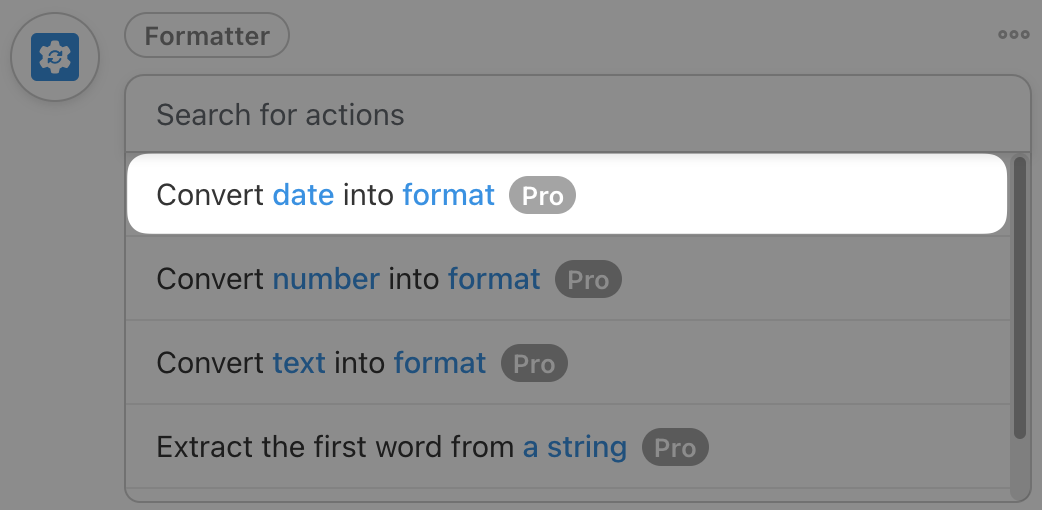Click the blue "date" placeholder
The height and width of the screenshot is (510, 1042).
(x=303, y=194)
